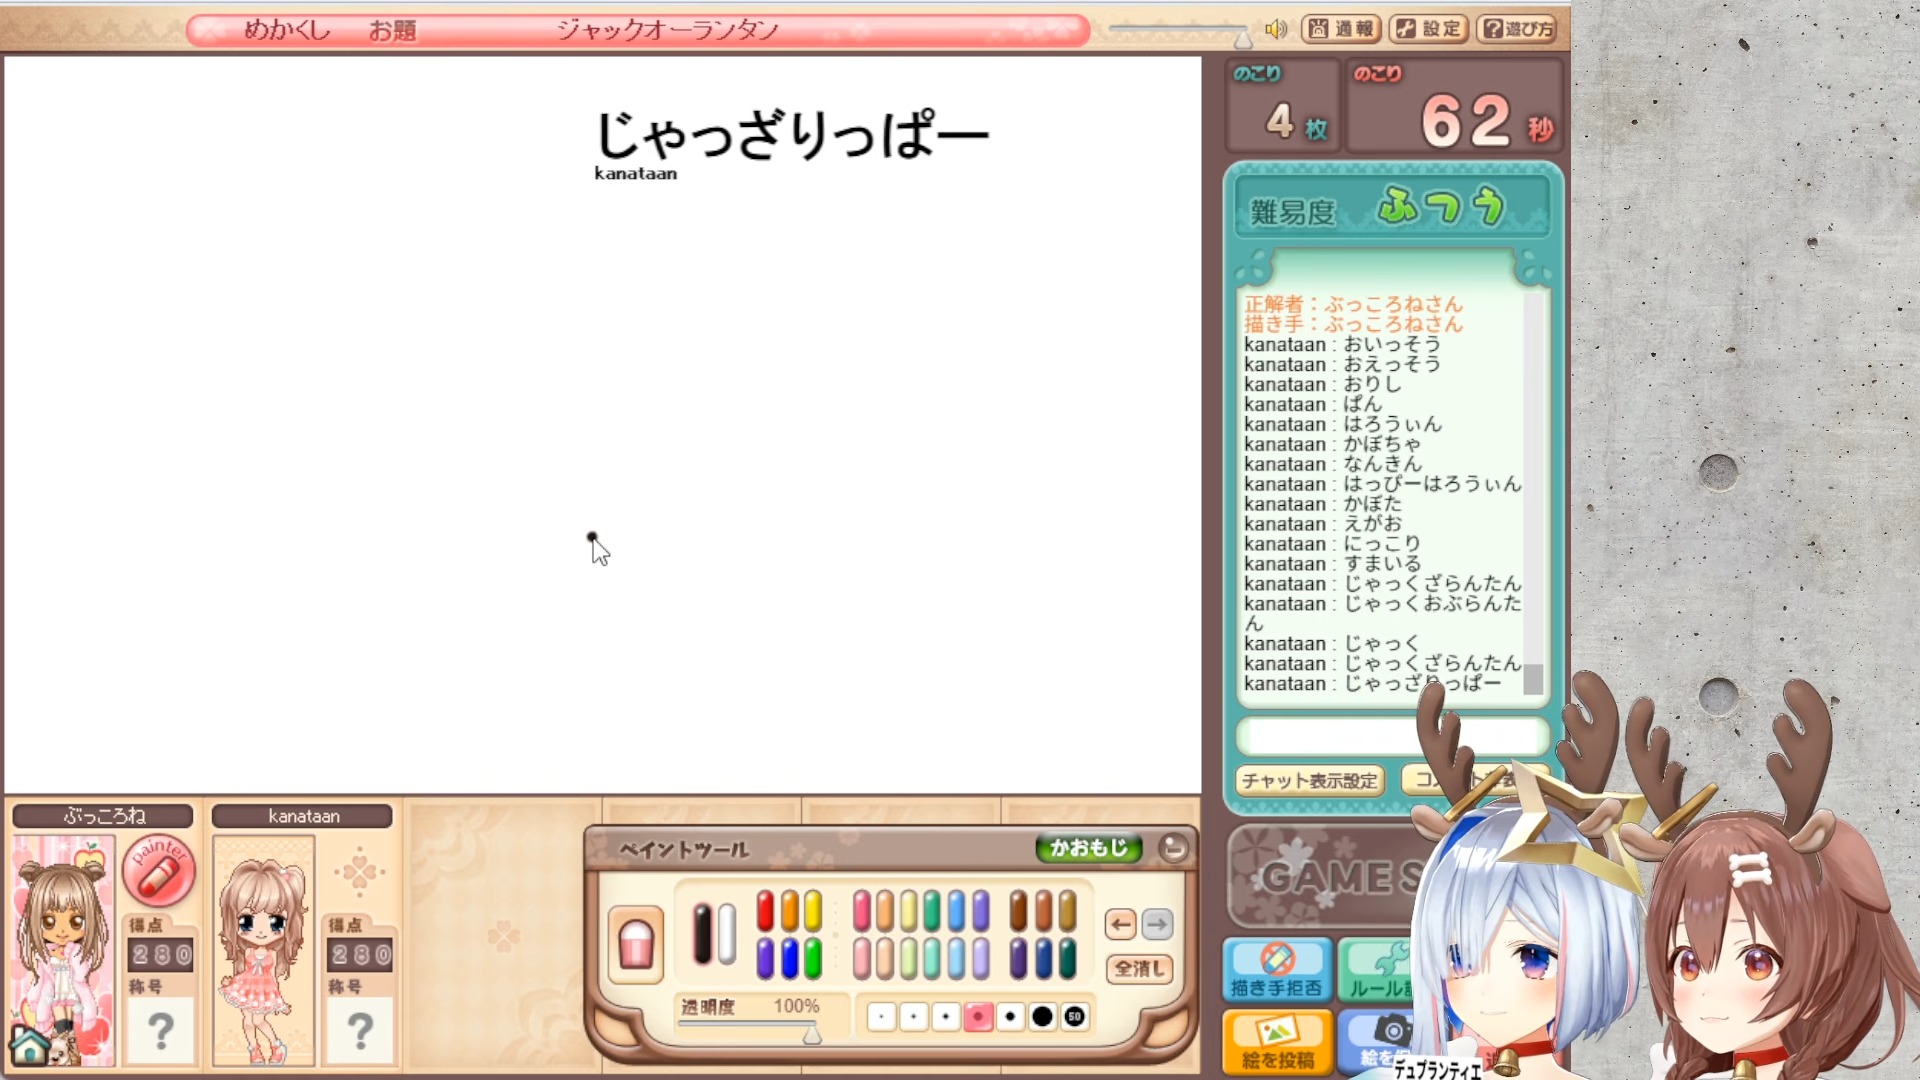Image resolution: width=1920 pixels, height=1080 pixels.
Task: Click 全消し to clear the canvas
Action: coord(1139,968)
